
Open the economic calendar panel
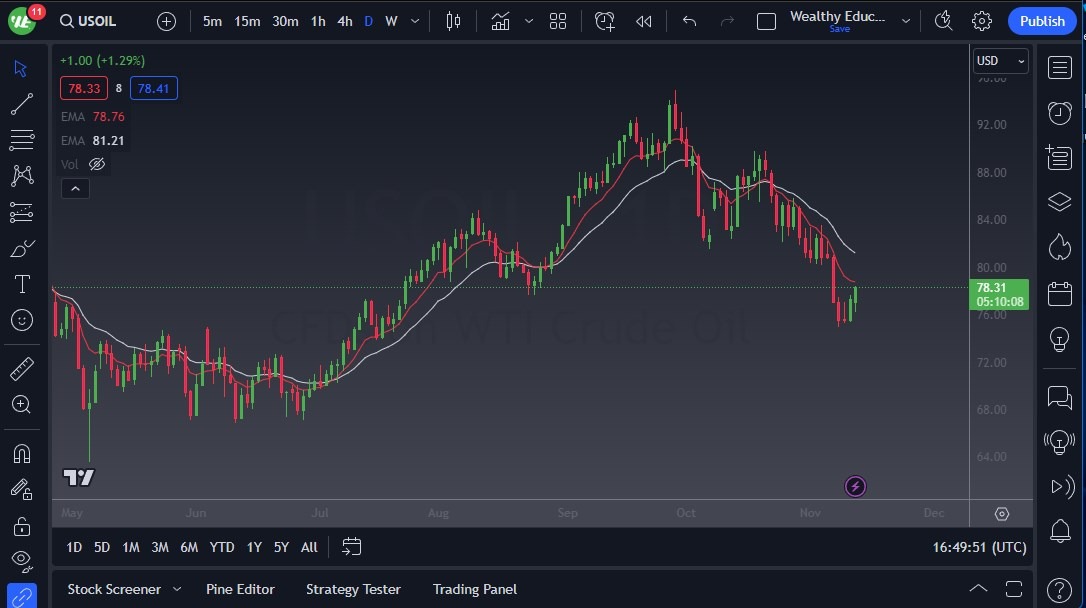1059,293
